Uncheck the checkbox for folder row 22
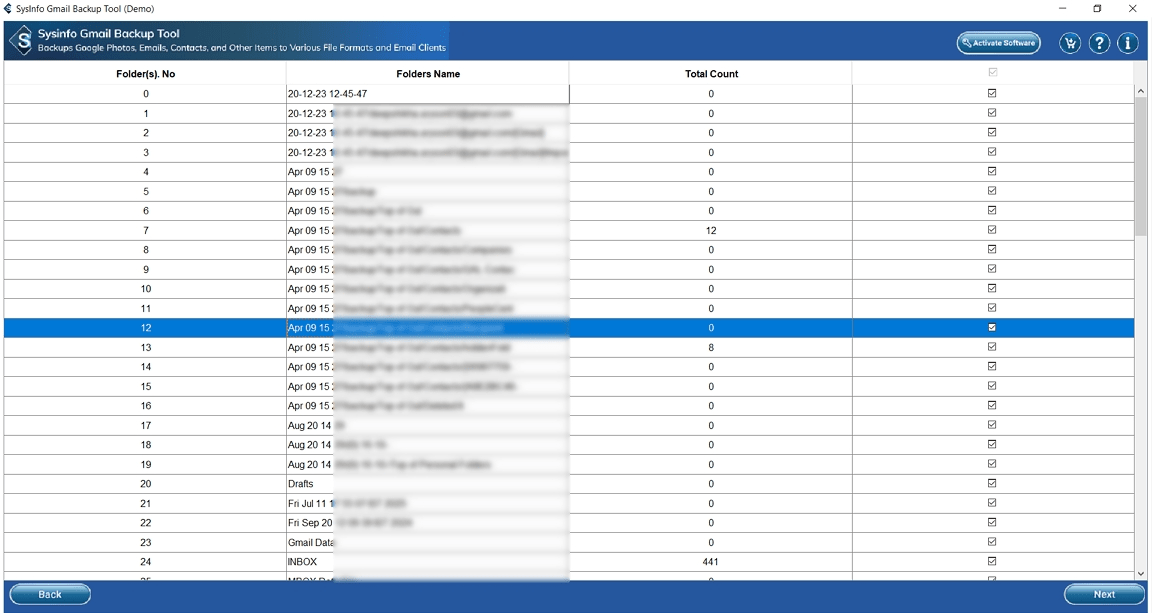Viewport: 1152px width, 613px height. click(992, 523)
